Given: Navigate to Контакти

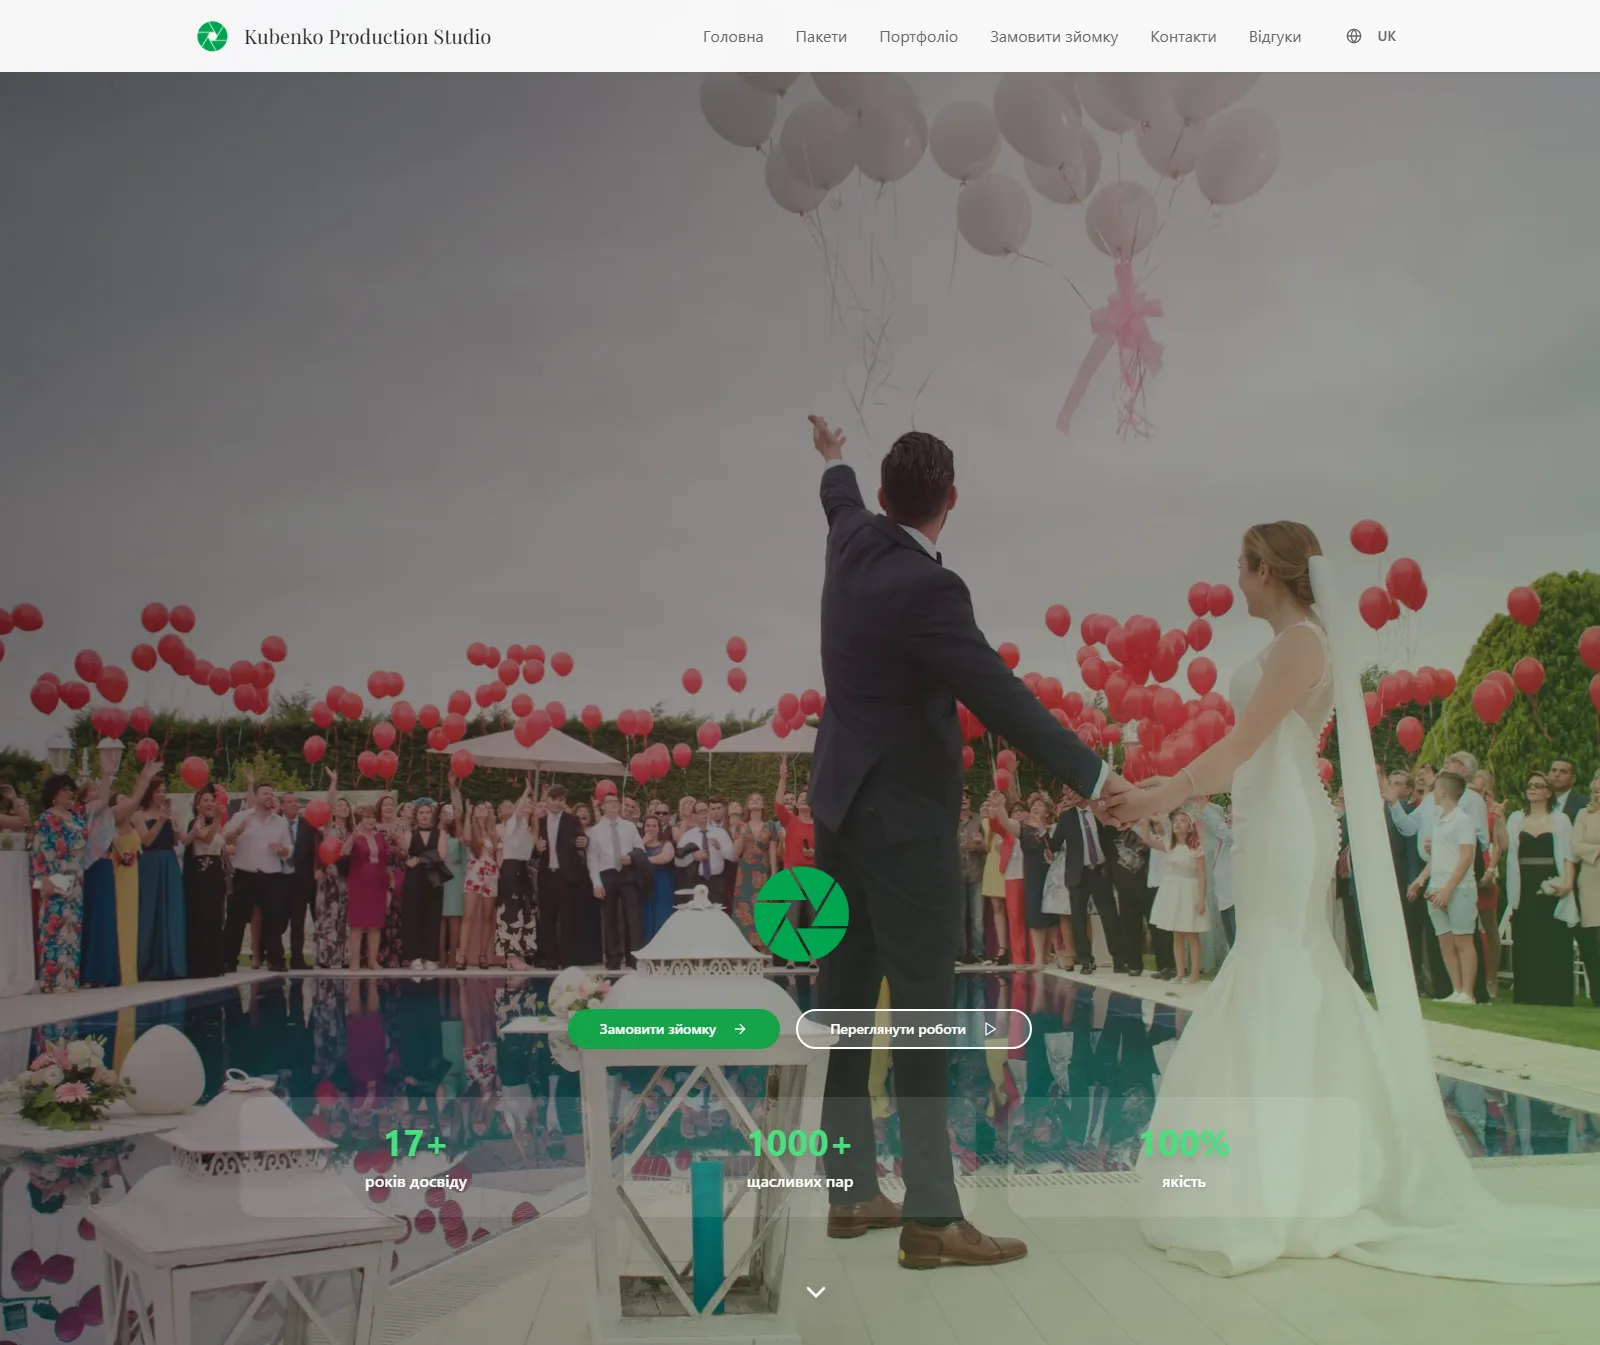Looking at the screenshot, I should pos(1183,37).
